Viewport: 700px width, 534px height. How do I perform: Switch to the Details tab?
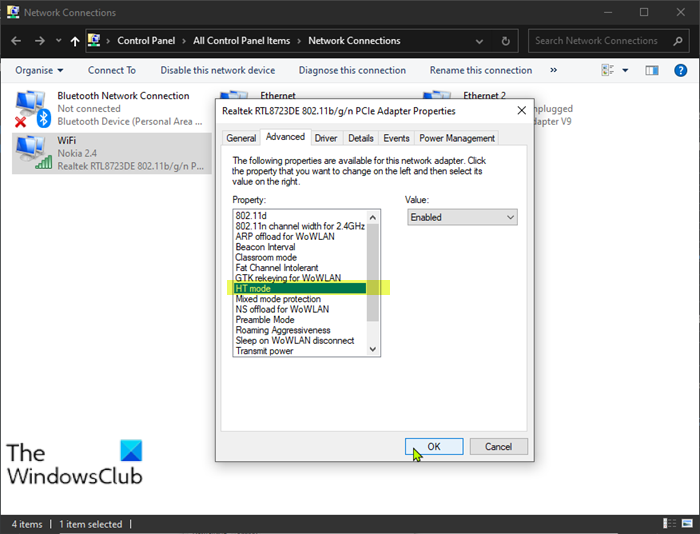[x=361, y=138]
